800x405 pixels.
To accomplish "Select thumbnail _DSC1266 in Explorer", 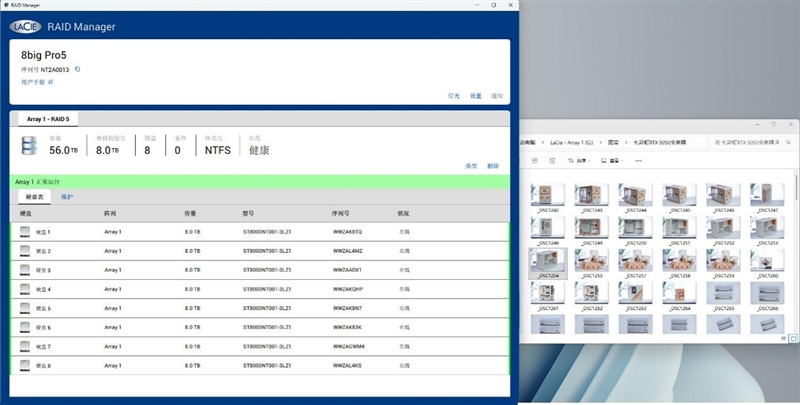I will 767,296.
